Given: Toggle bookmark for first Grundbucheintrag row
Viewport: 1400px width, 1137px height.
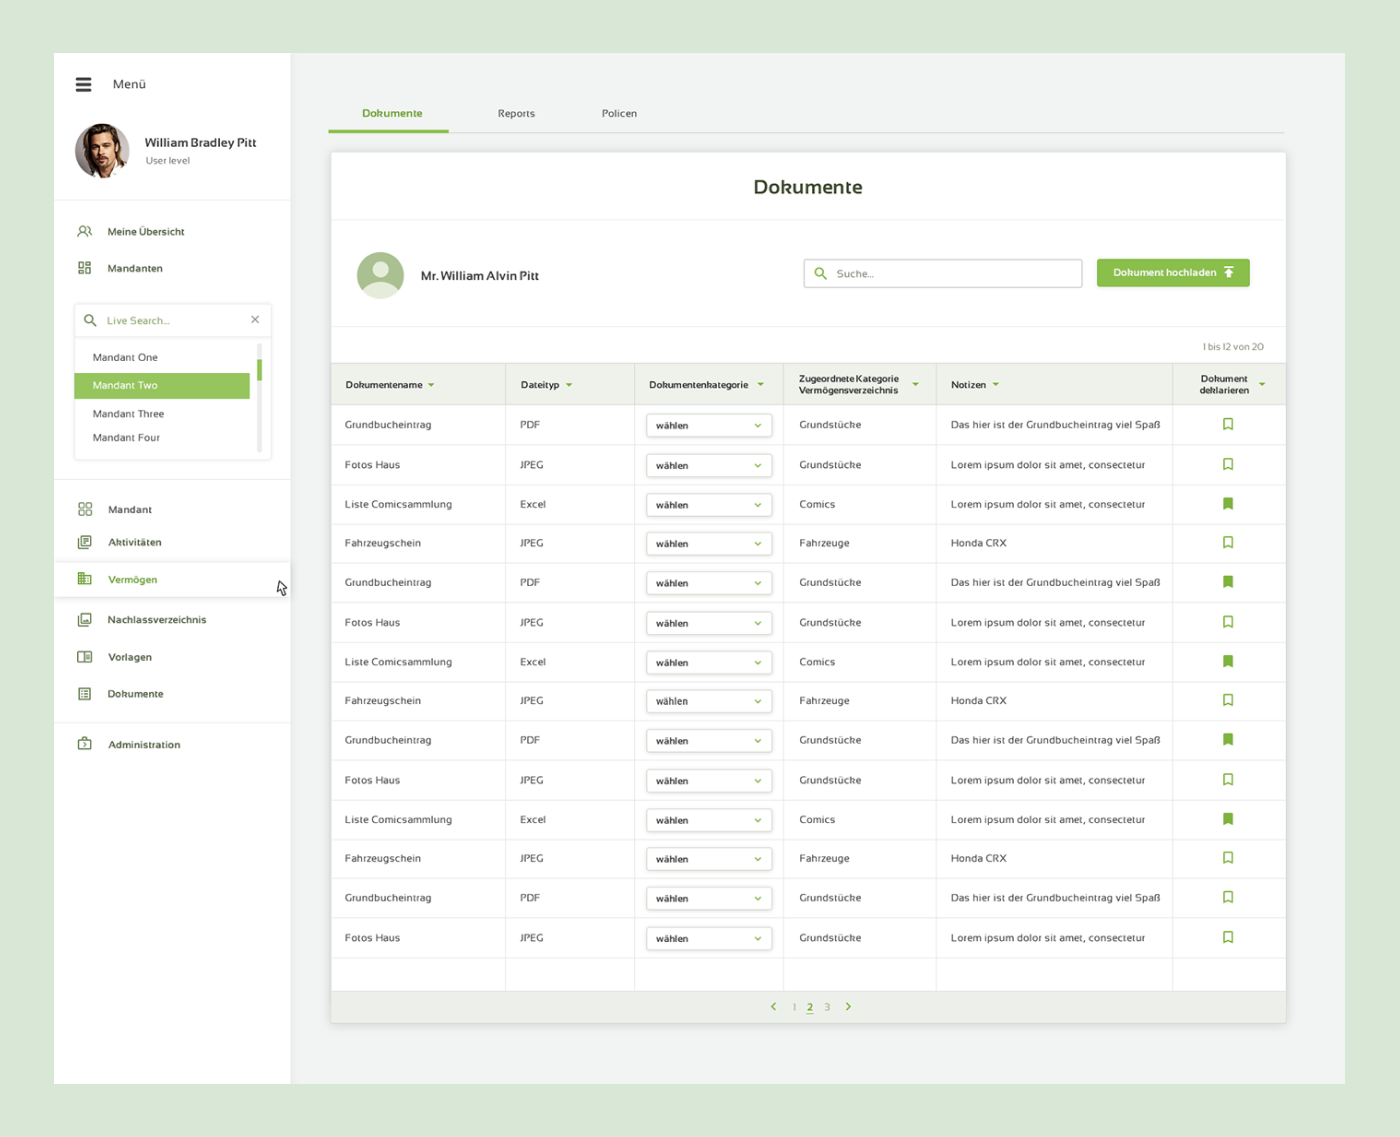Looking at the screenshot, I should (x=1228, y=425).
